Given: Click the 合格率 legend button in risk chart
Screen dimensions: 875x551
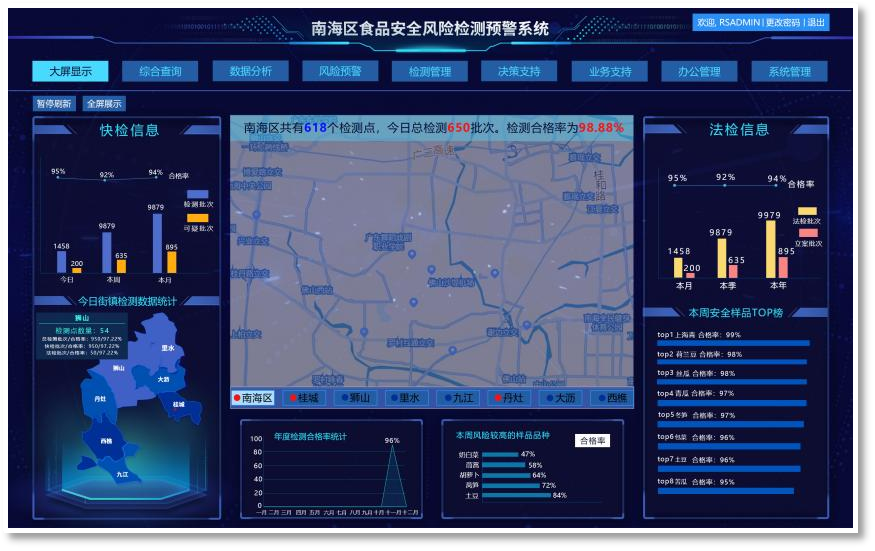Looking at the screenshot, I should point(592,440).
